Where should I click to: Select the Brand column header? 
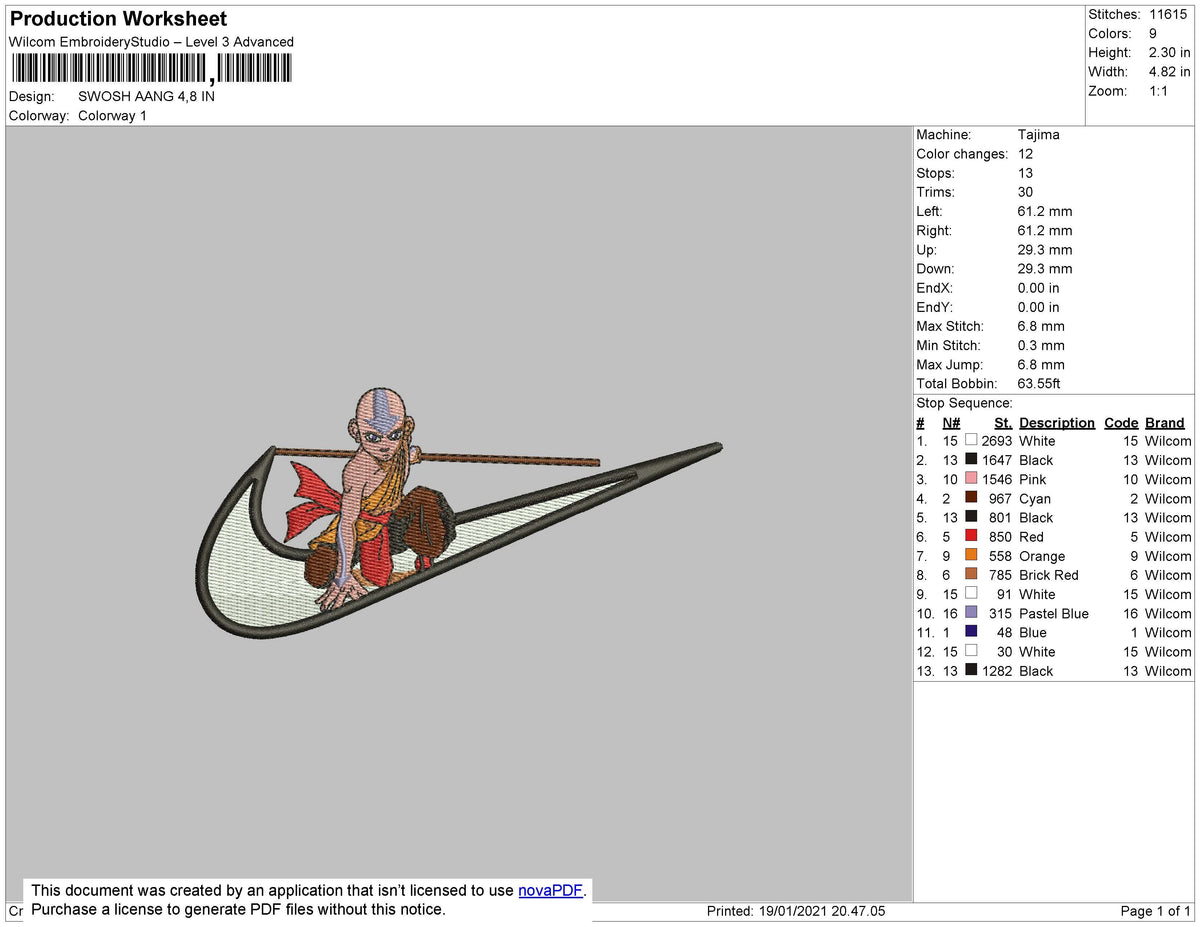1164,422
